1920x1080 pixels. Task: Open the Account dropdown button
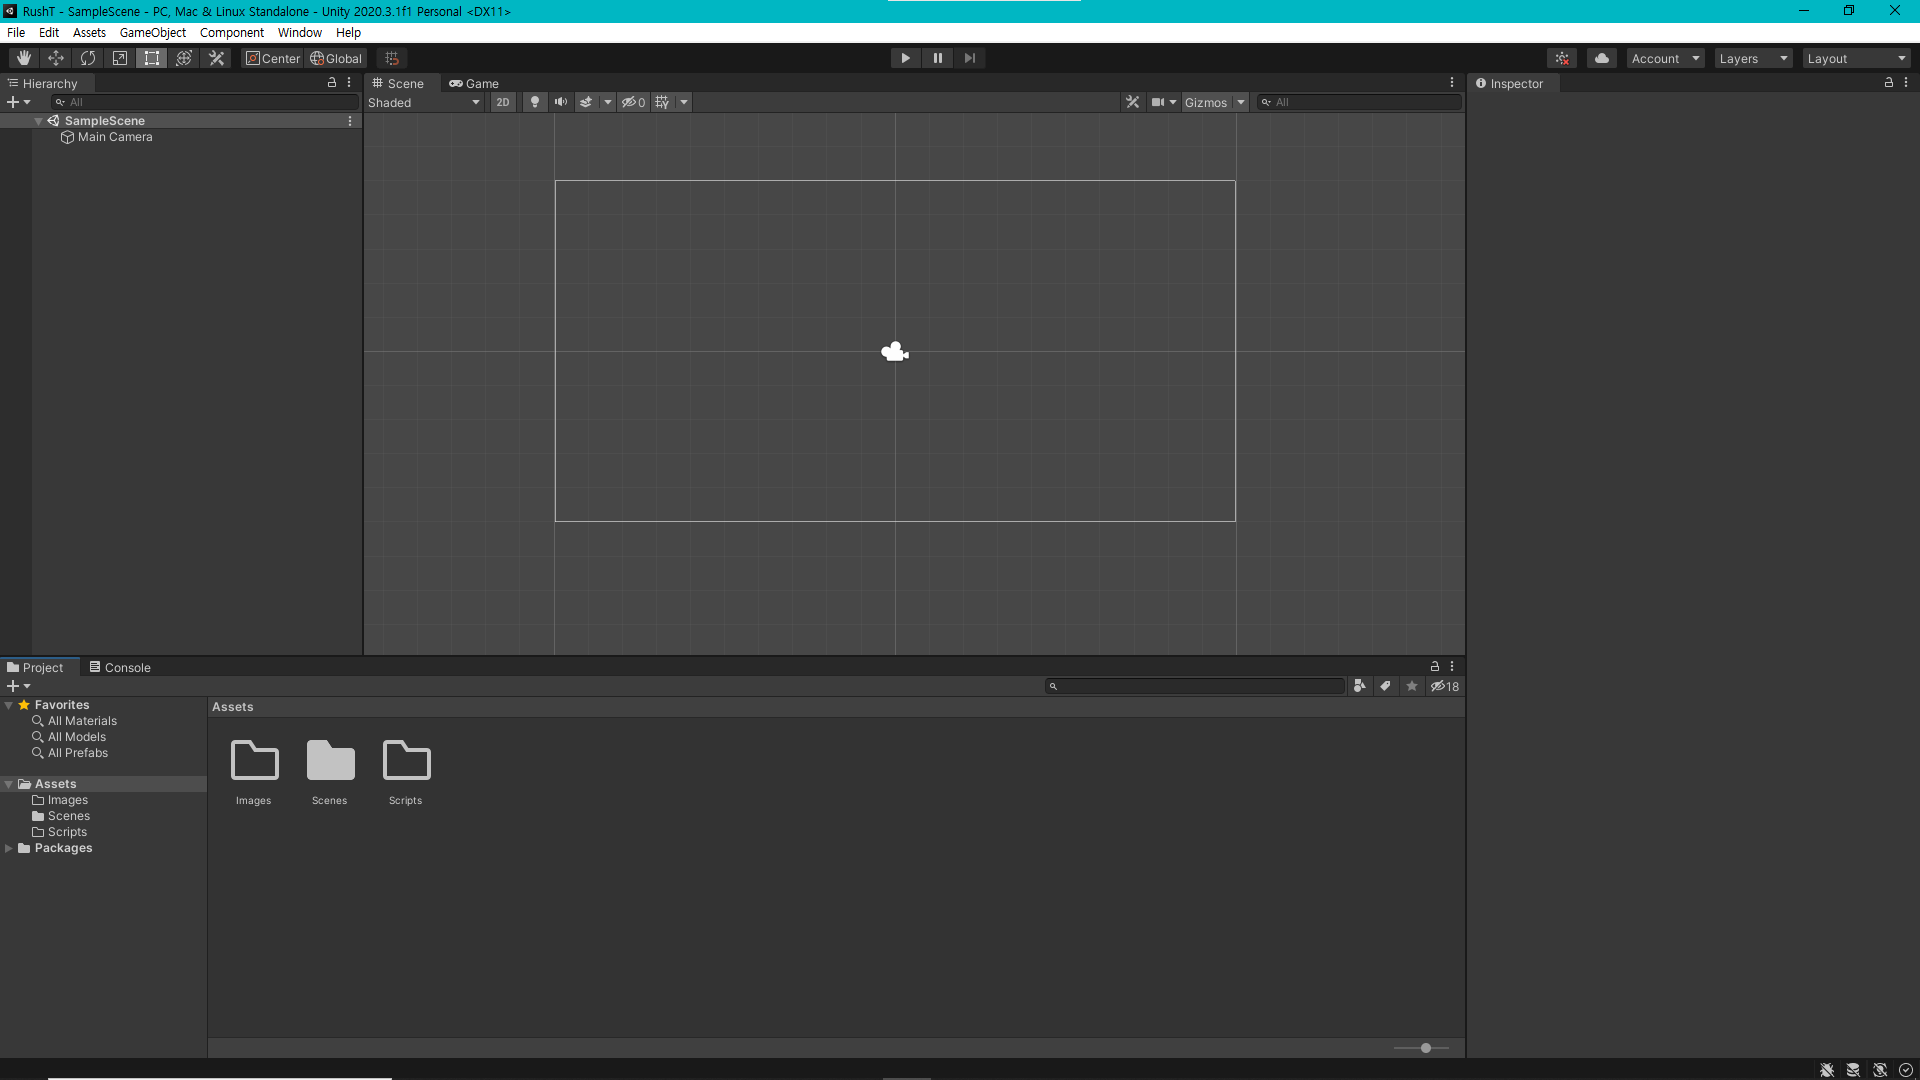(1664, 58)
